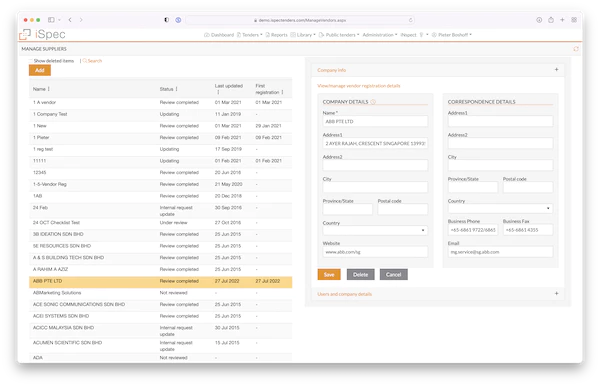This screenshot has width=600, height=386.
Task: Click the Email field
Action: [x=500, y=252]
